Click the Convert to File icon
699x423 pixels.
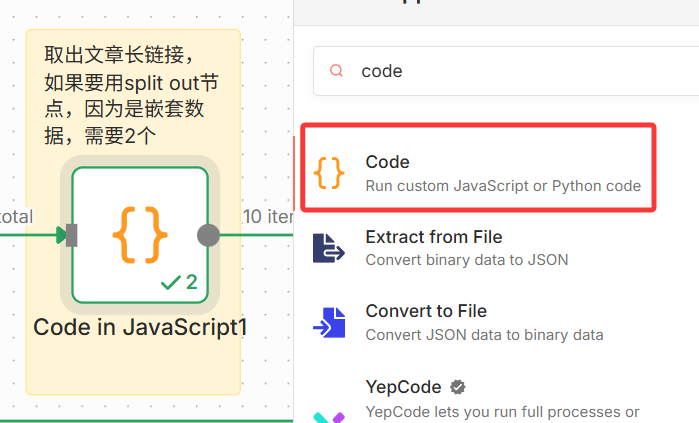click(329, 323)
